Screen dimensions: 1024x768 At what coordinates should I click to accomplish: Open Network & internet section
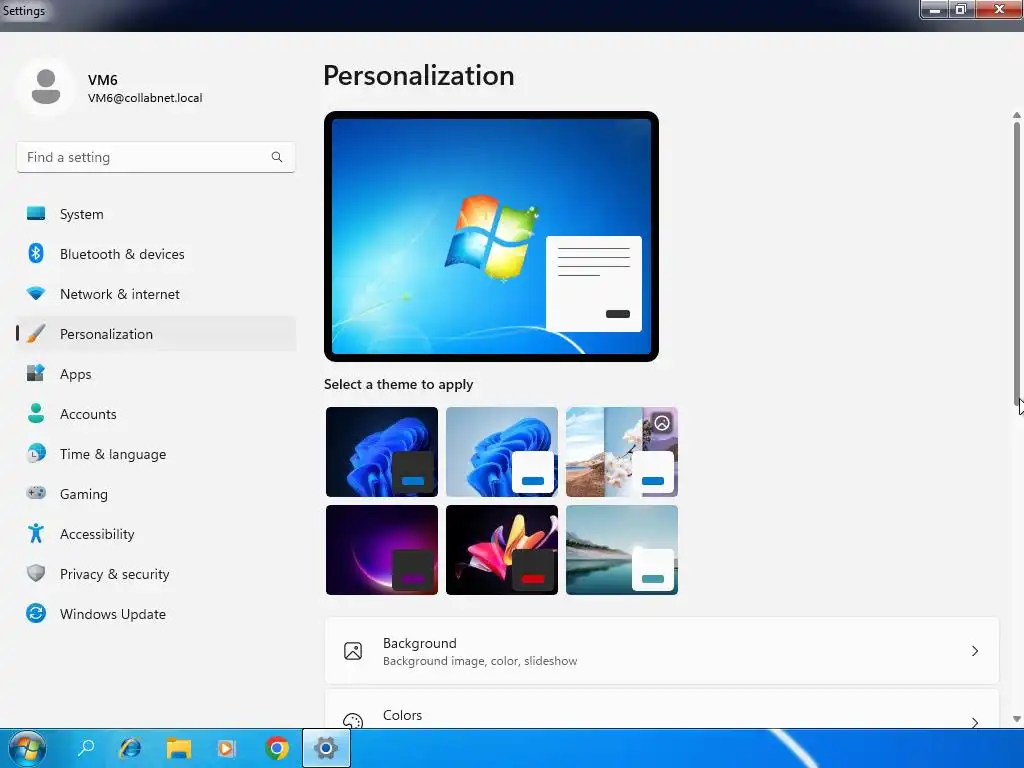tap(155, 294)
